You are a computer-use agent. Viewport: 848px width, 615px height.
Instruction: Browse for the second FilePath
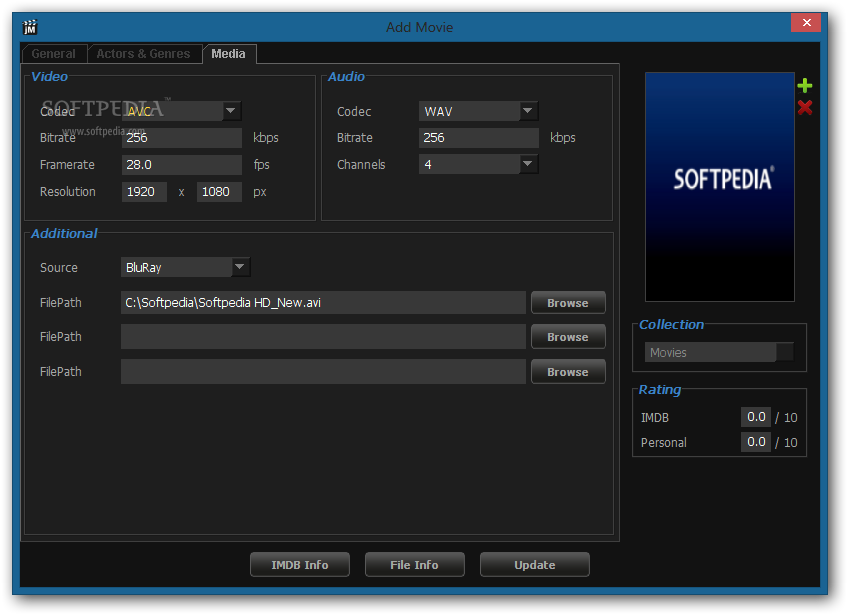[x=568, y=337]
